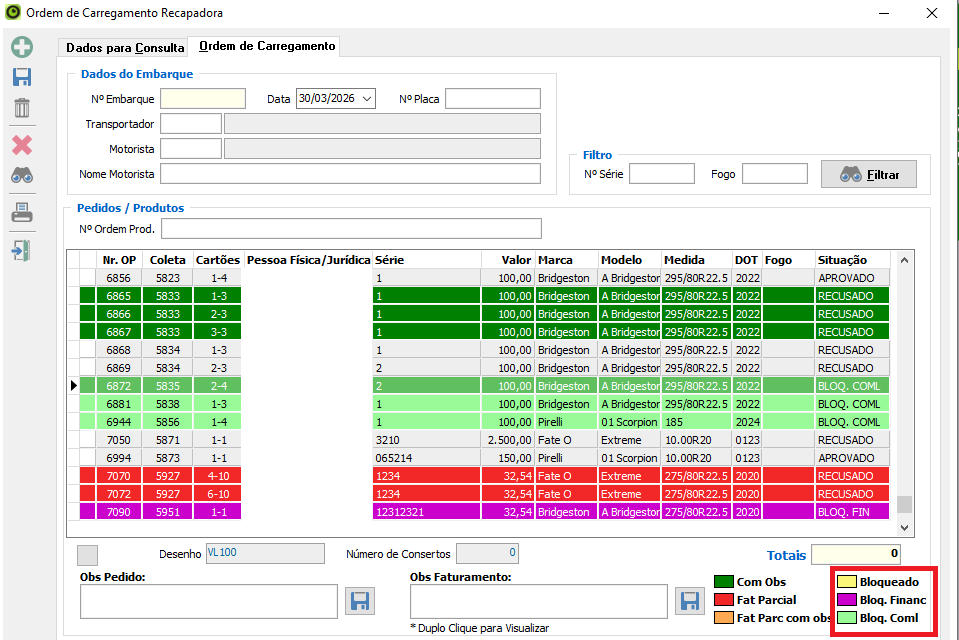Save the Obs Pedido note

coord(360,601)
